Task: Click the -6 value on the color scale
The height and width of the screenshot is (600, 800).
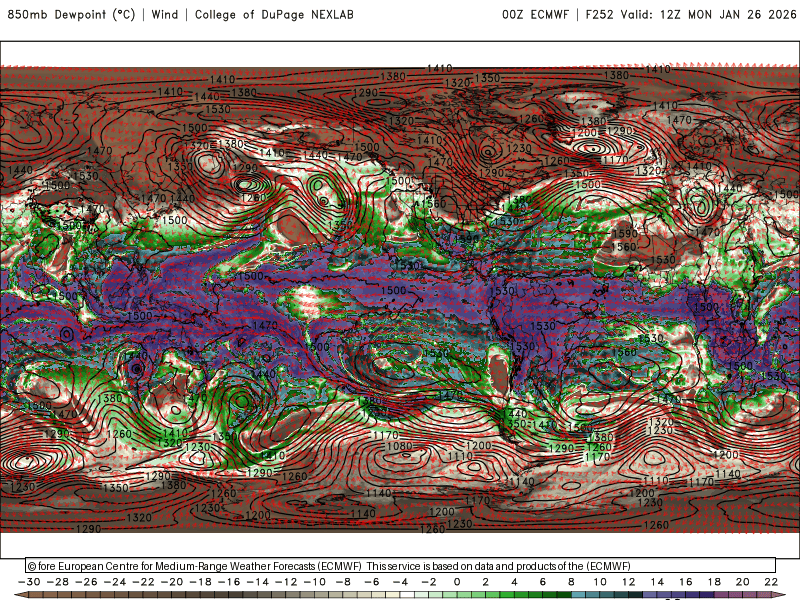Action: coord(372,582)
